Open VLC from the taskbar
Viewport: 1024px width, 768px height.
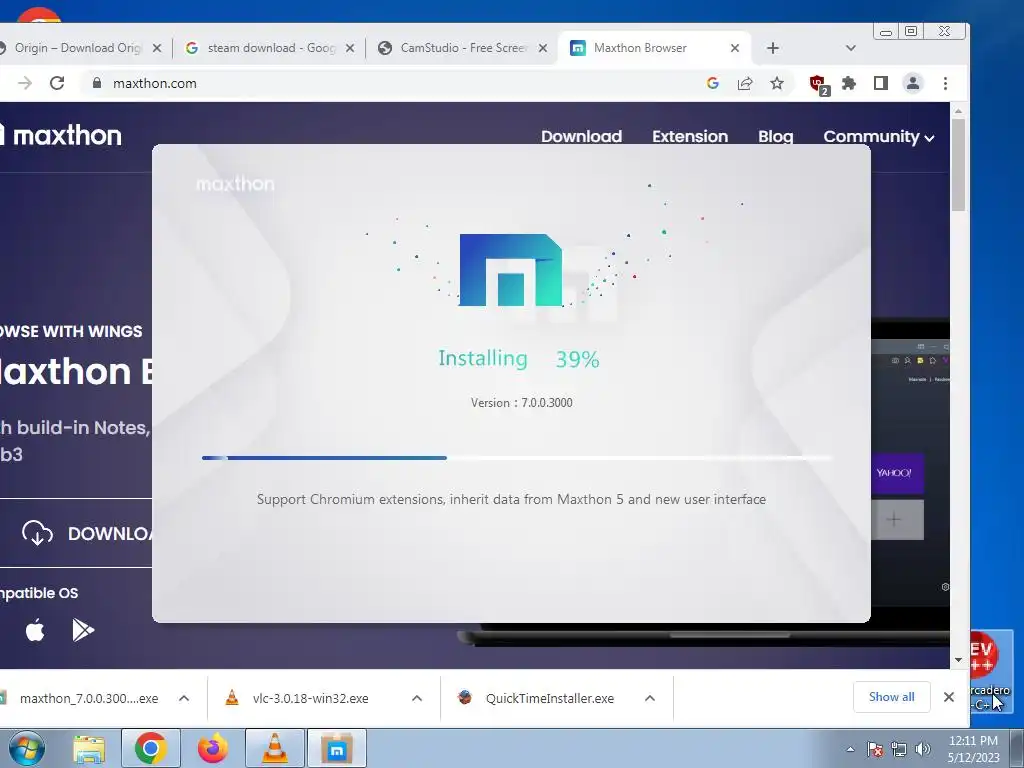point(274,748)
